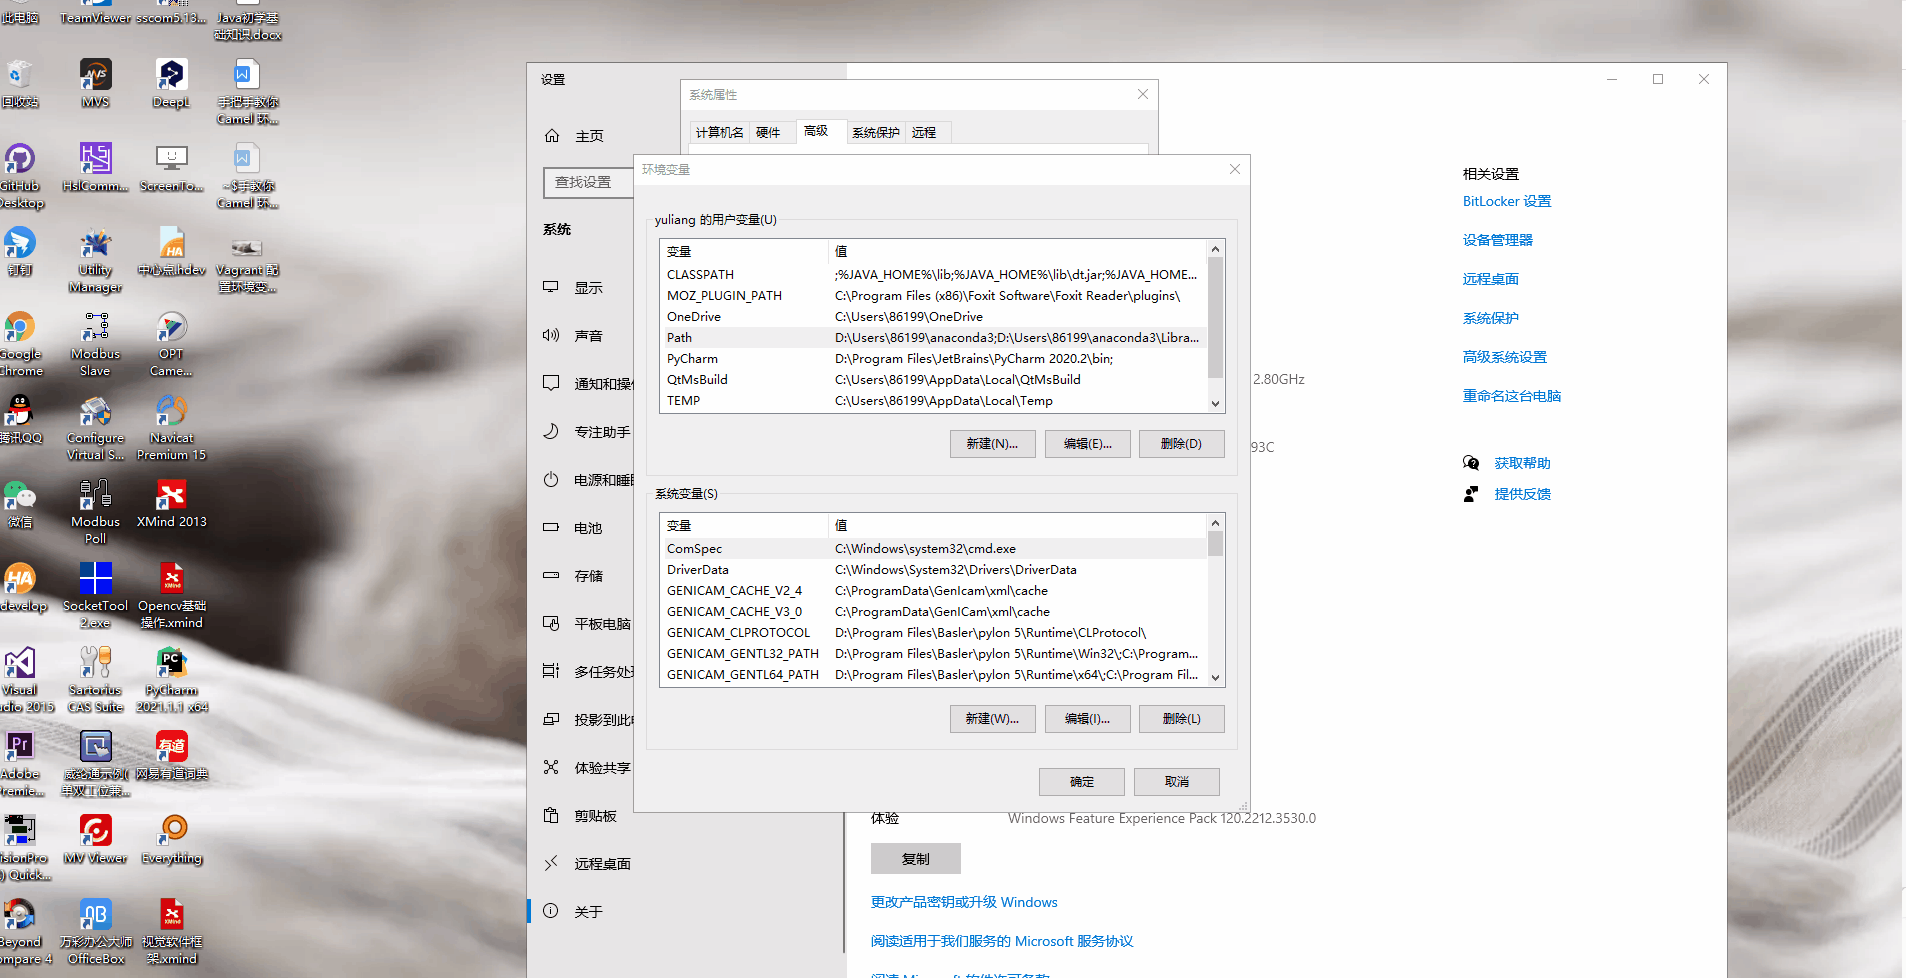The height and width of the screenshot is (978, 1906).
Task: Open TeamViewer desktop shortcut
Action: point(95,12)
